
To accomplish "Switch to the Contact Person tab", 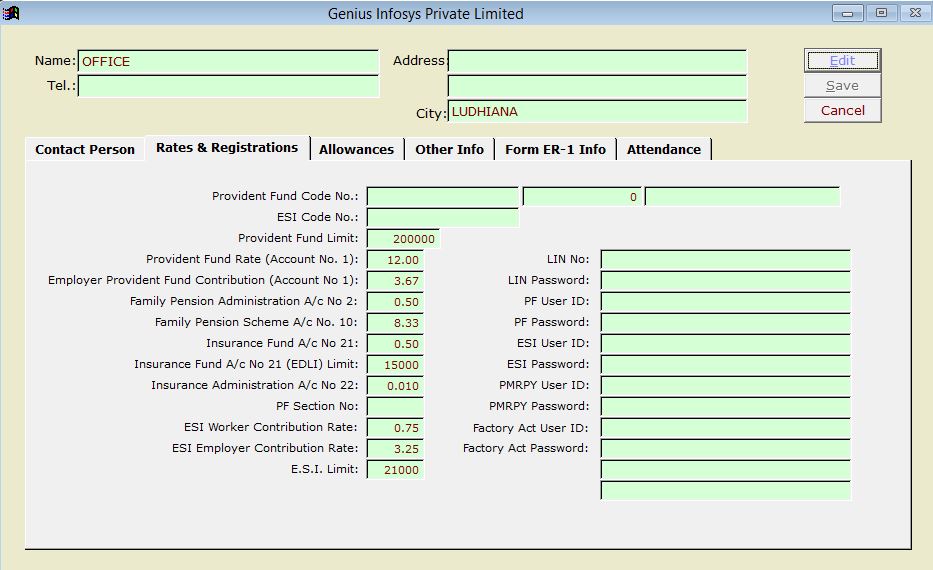I will [85, 149].
